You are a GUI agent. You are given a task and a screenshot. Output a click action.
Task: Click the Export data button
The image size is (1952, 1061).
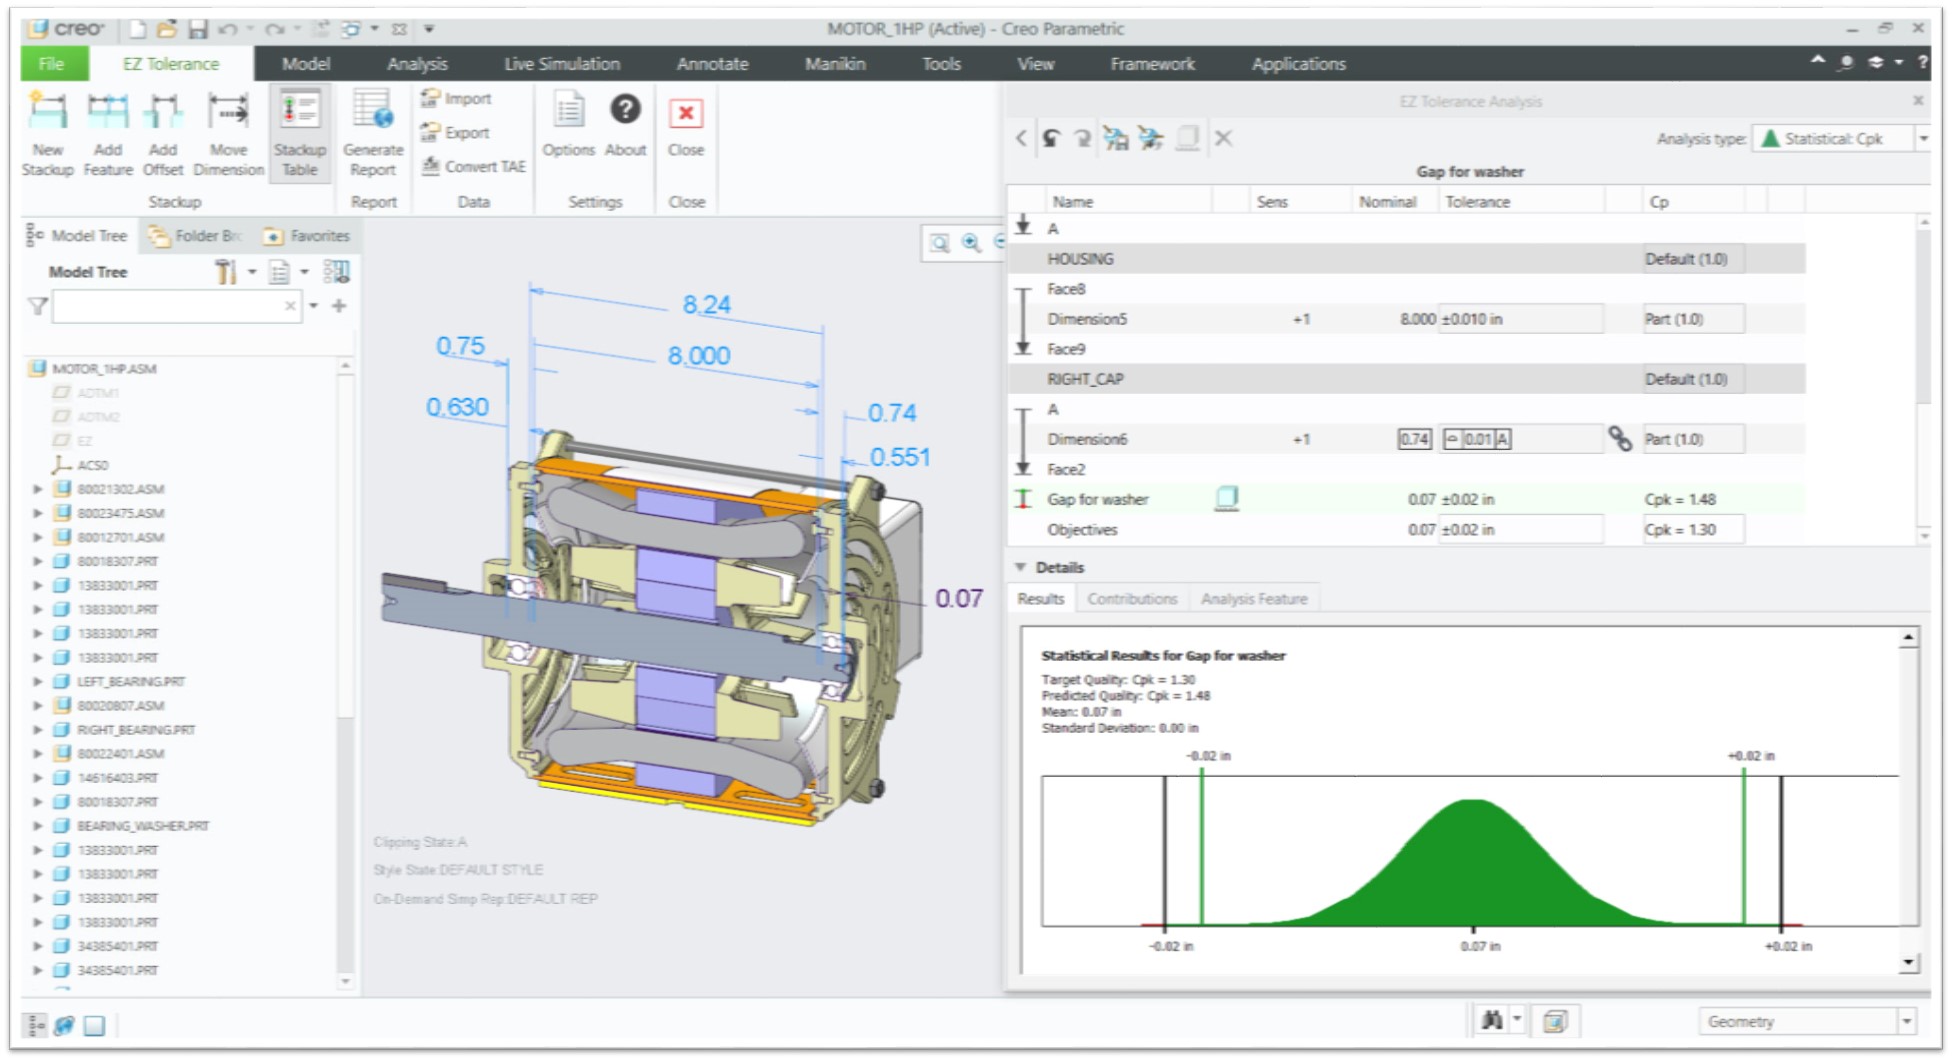(x=455, y=132)
